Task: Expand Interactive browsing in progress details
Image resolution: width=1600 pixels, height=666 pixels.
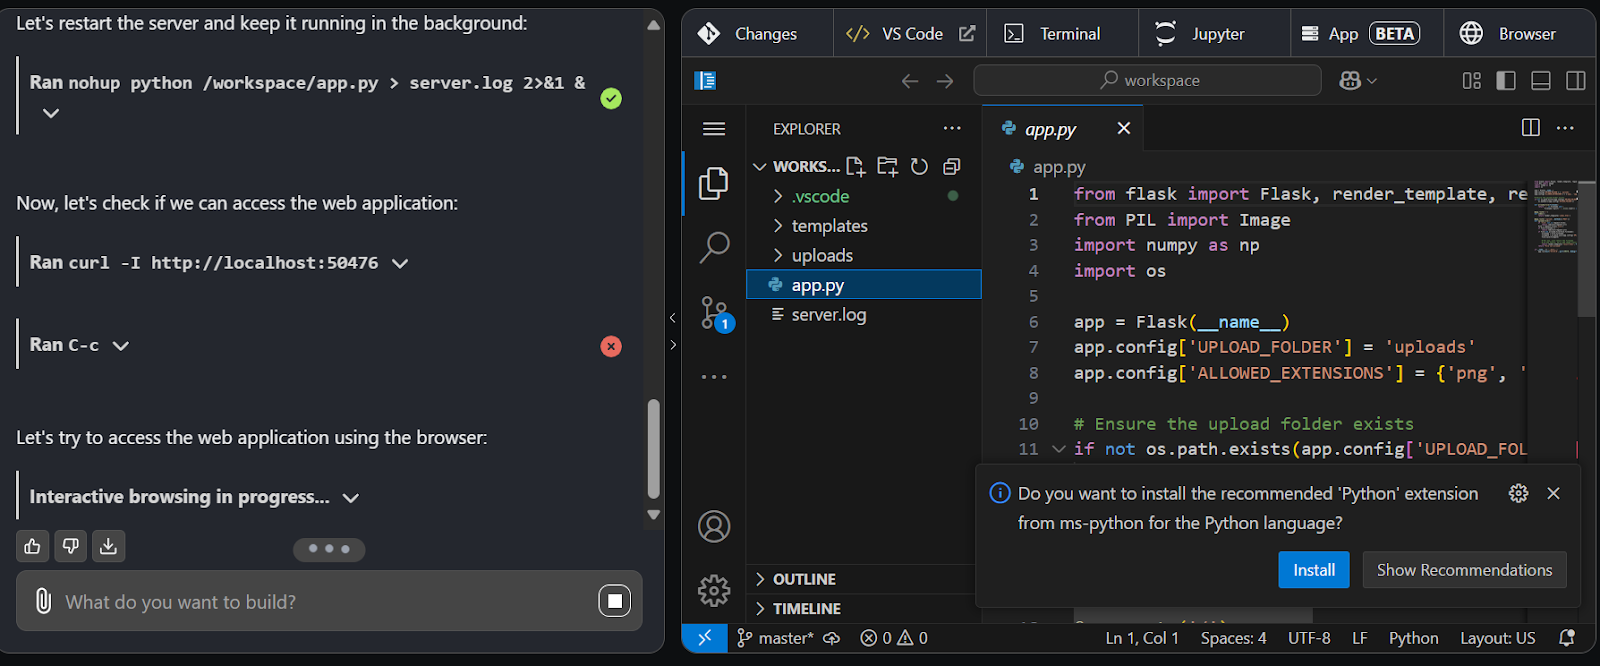Action: coord(351,498)
